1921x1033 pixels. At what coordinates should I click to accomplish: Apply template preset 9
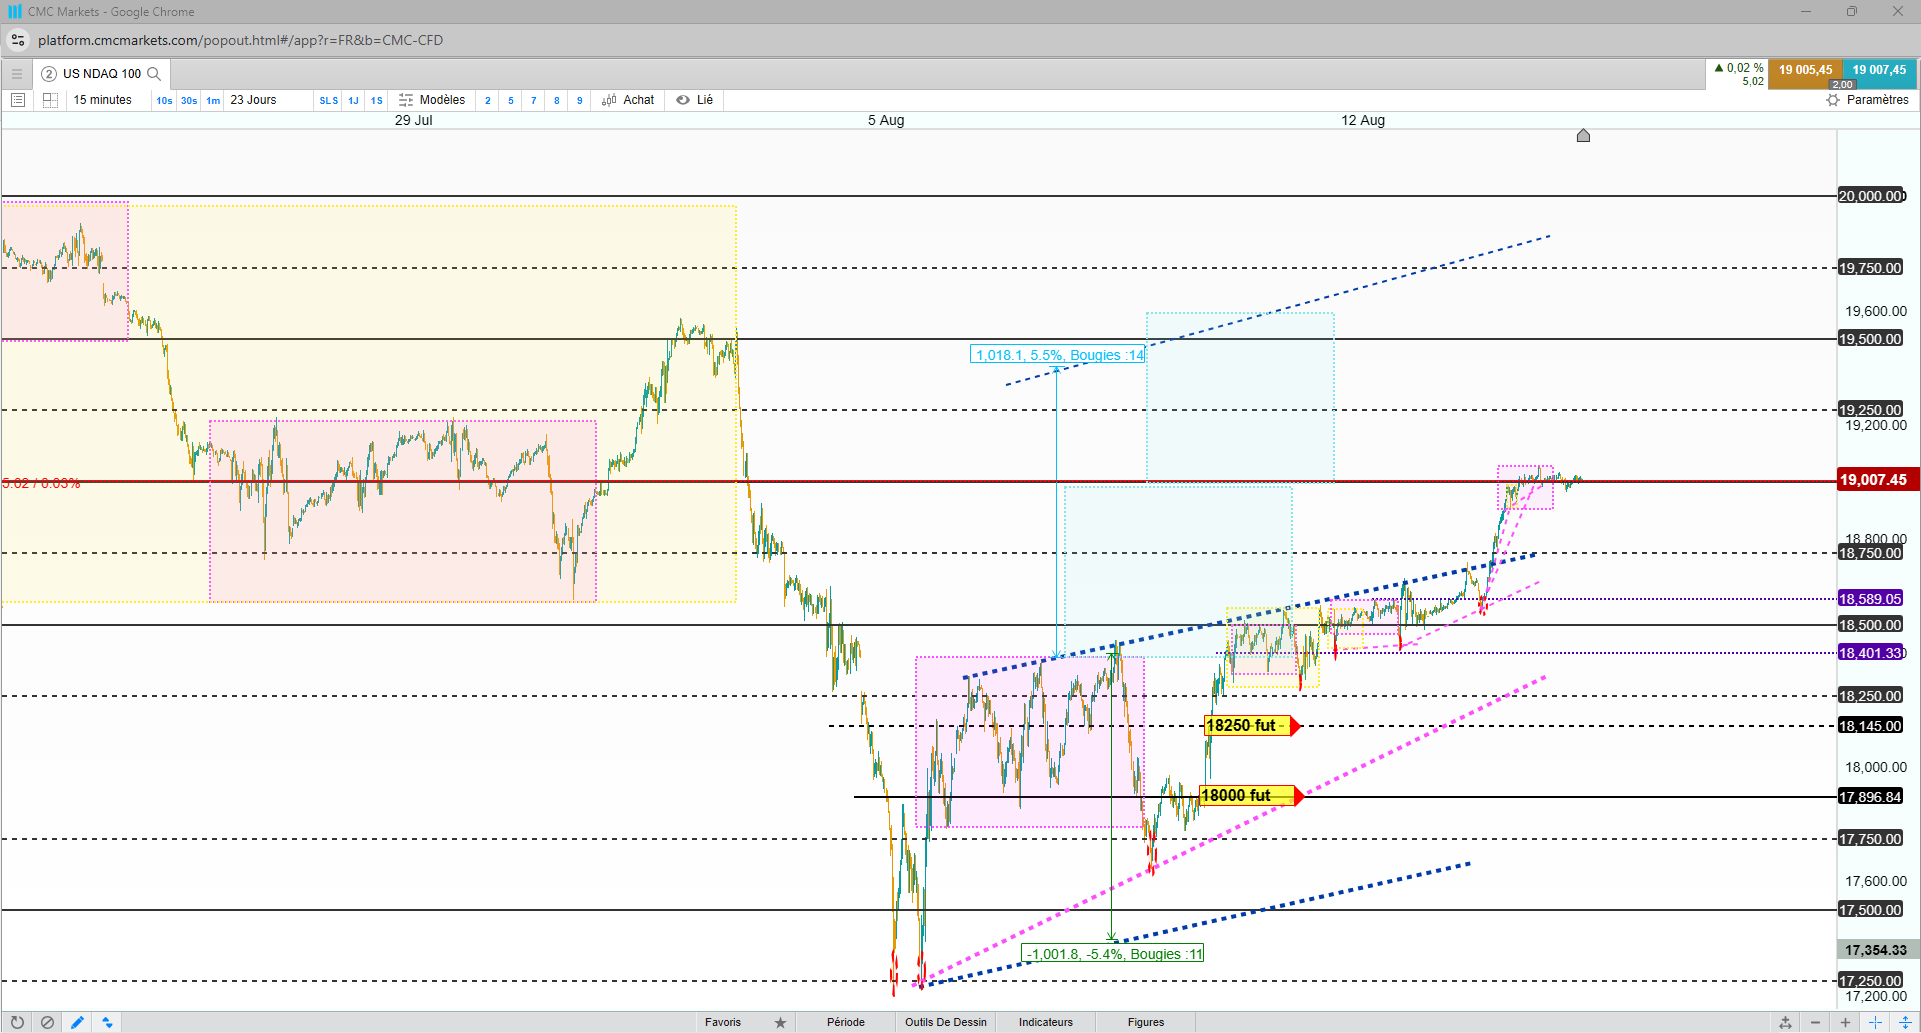point(580,101)
